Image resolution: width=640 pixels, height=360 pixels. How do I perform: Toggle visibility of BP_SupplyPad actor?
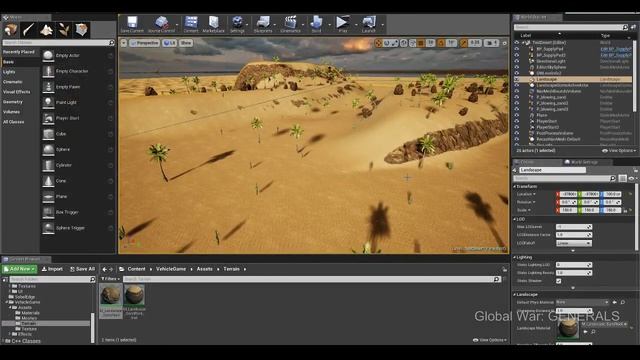(517, 49)
